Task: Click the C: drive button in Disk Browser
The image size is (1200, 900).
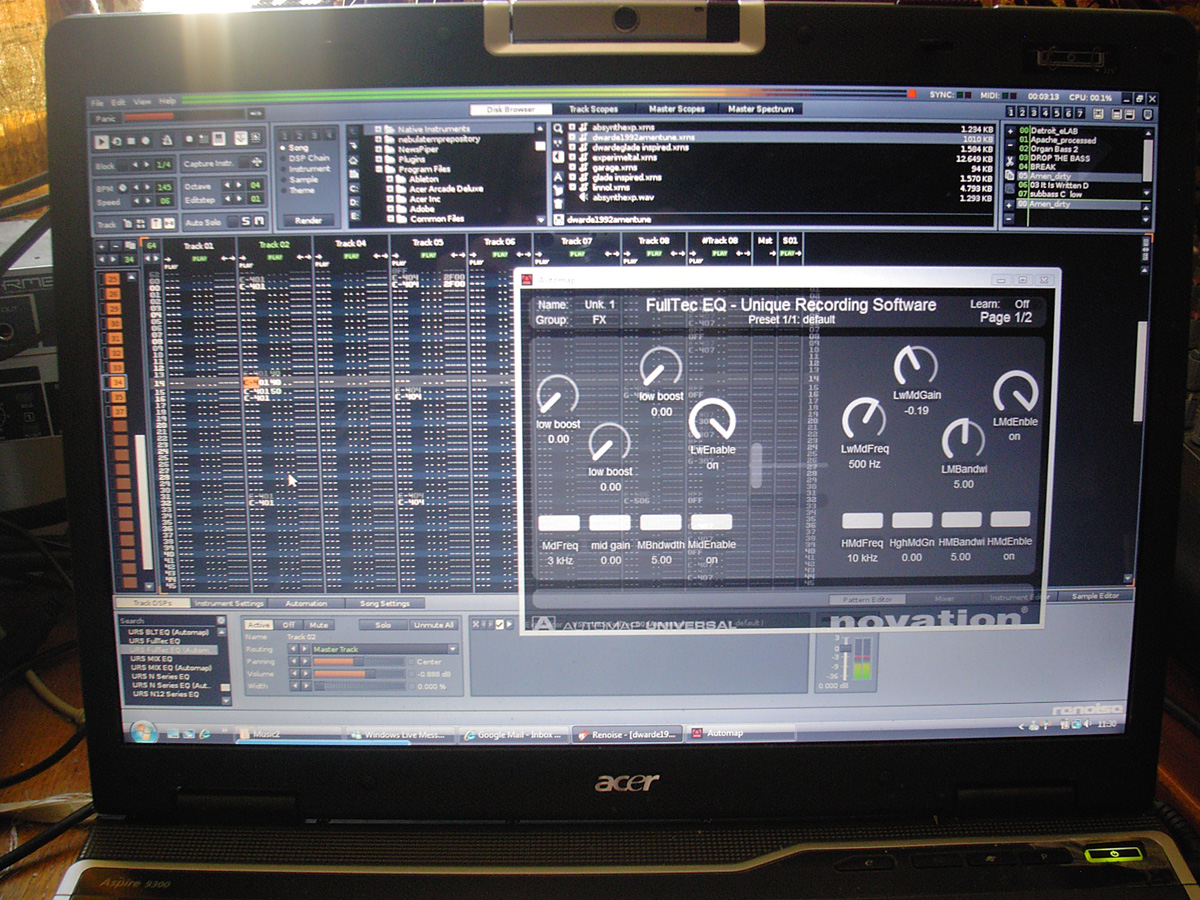Action: [x=354, y=188]
